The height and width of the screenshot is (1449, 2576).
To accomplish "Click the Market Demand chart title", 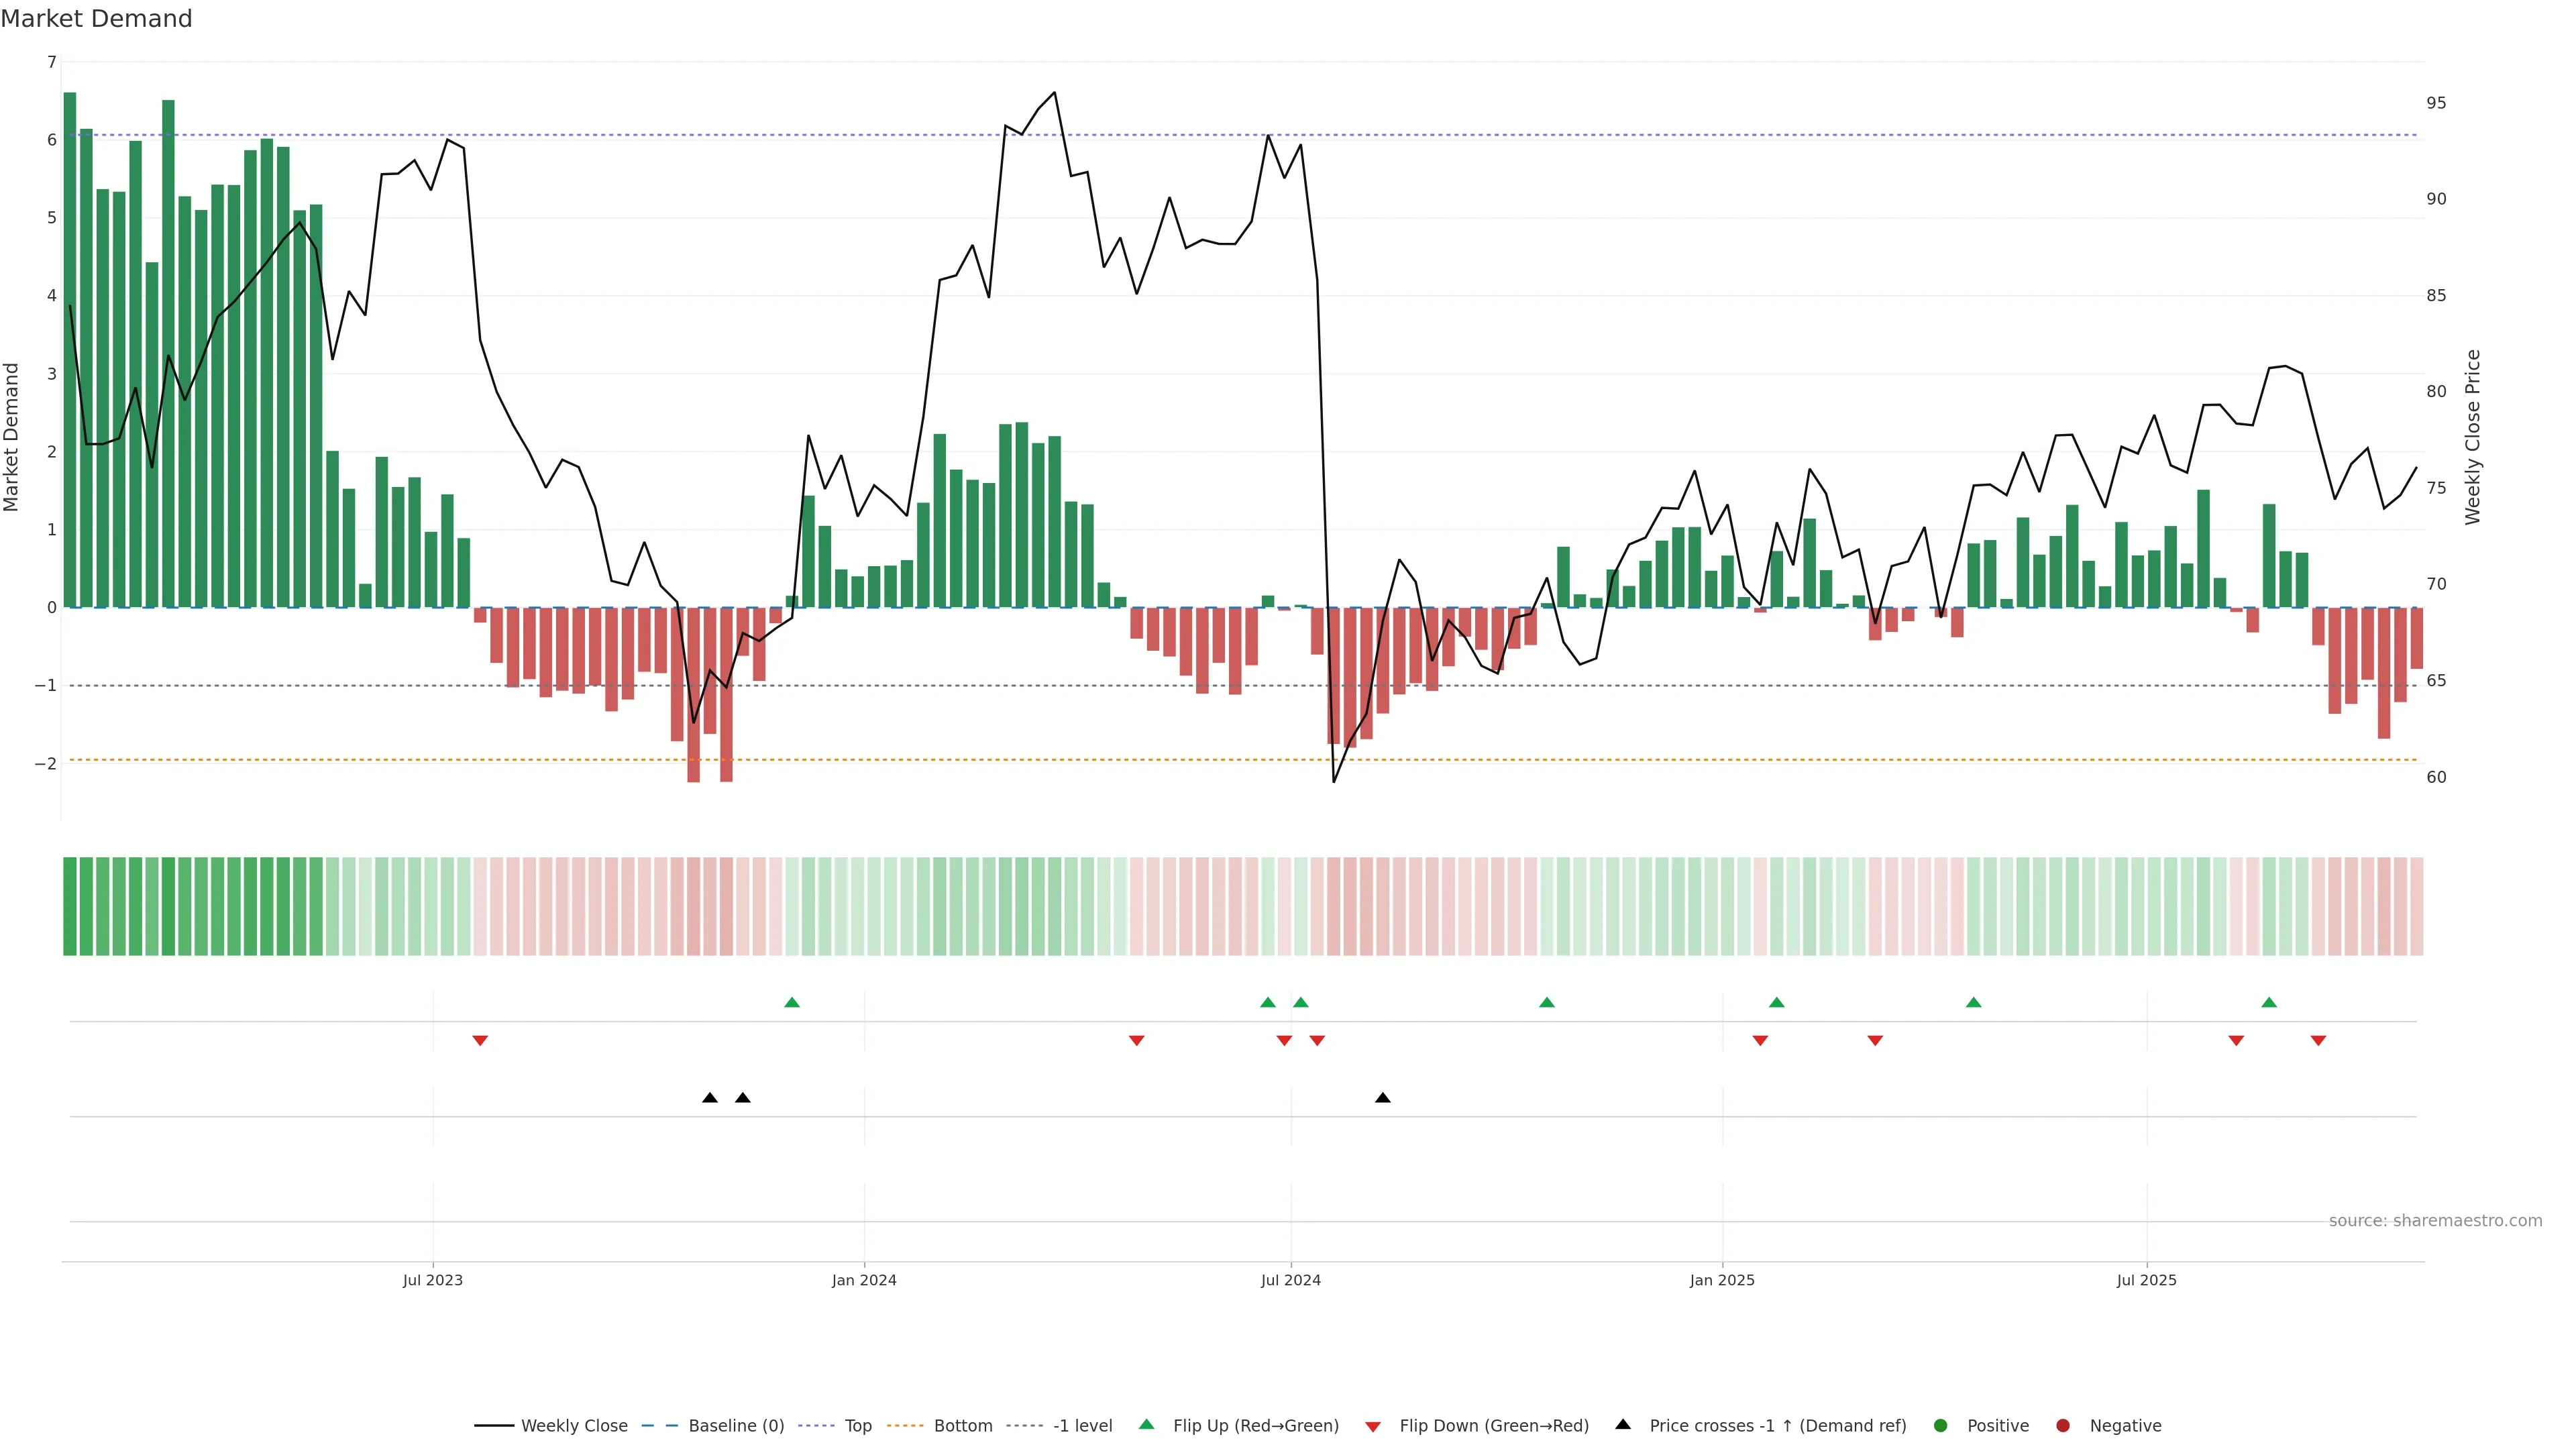I will click(96, 19).
